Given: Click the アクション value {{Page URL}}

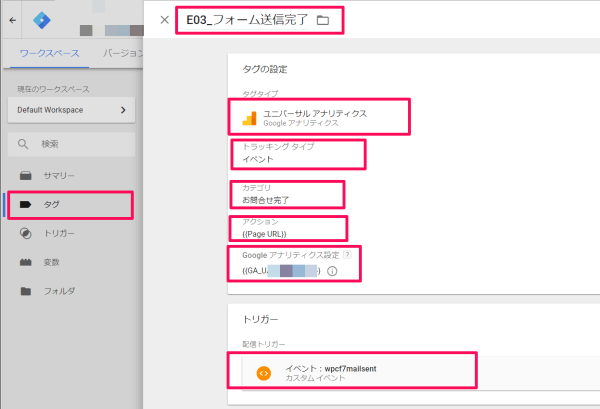Looking at the screenshot, I should 264,234.
